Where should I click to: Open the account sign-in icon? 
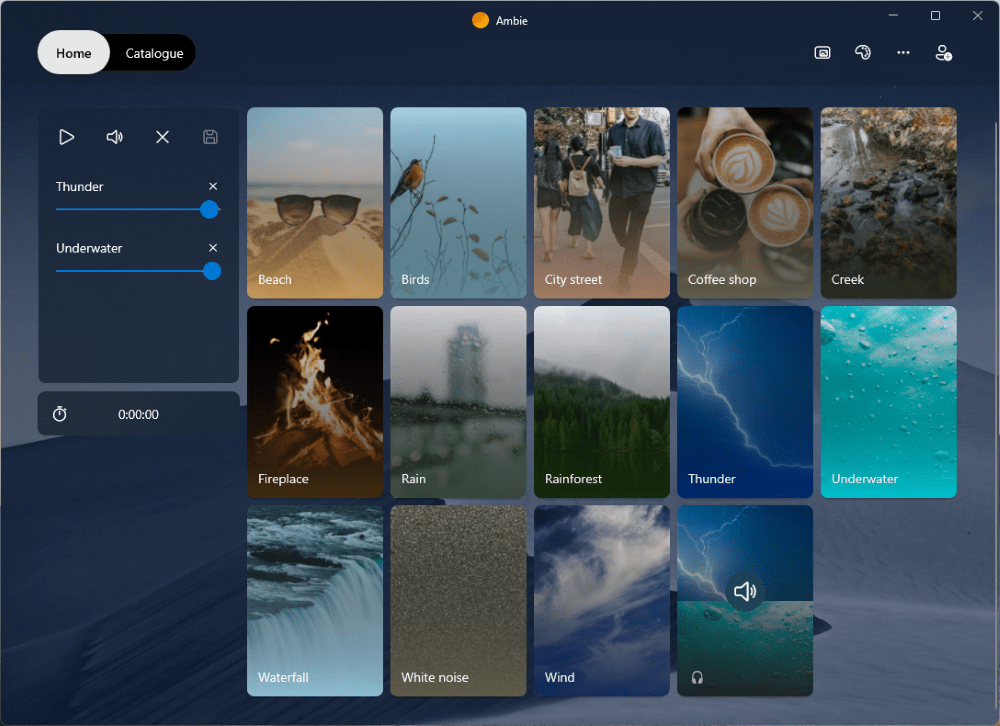point(943,53)
